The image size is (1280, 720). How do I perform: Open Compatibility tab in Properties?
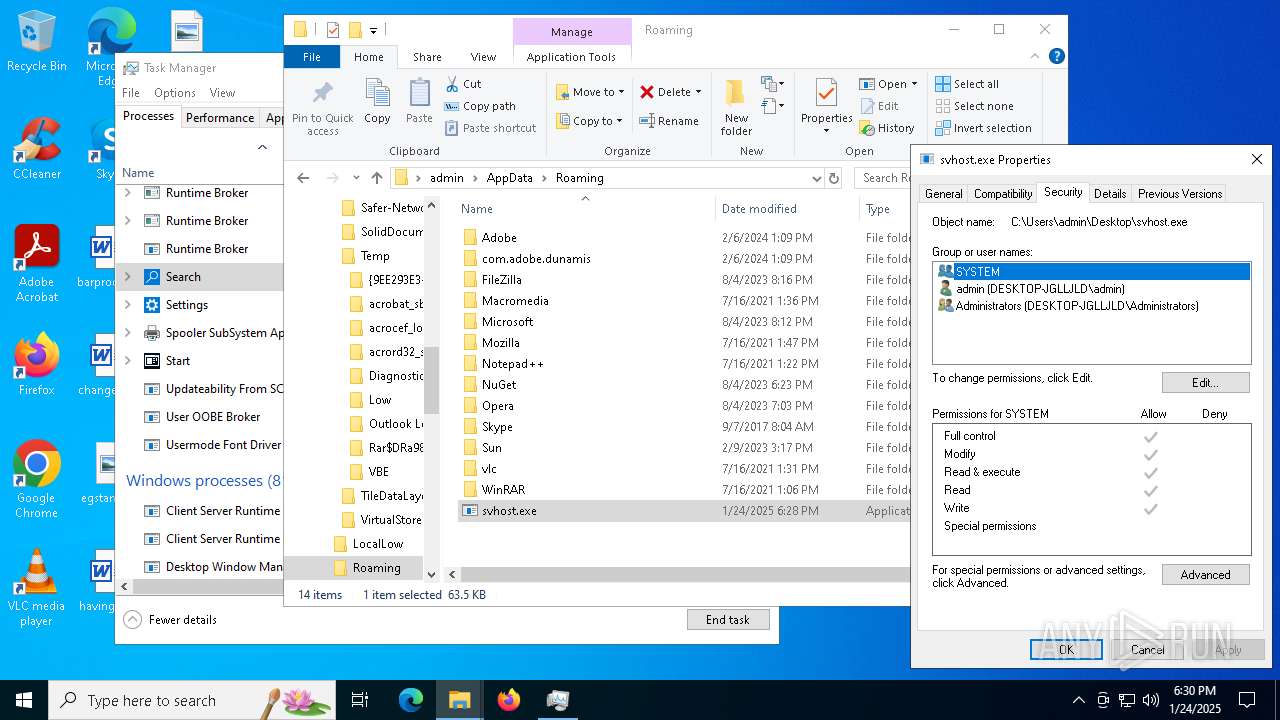[1003, 194]
